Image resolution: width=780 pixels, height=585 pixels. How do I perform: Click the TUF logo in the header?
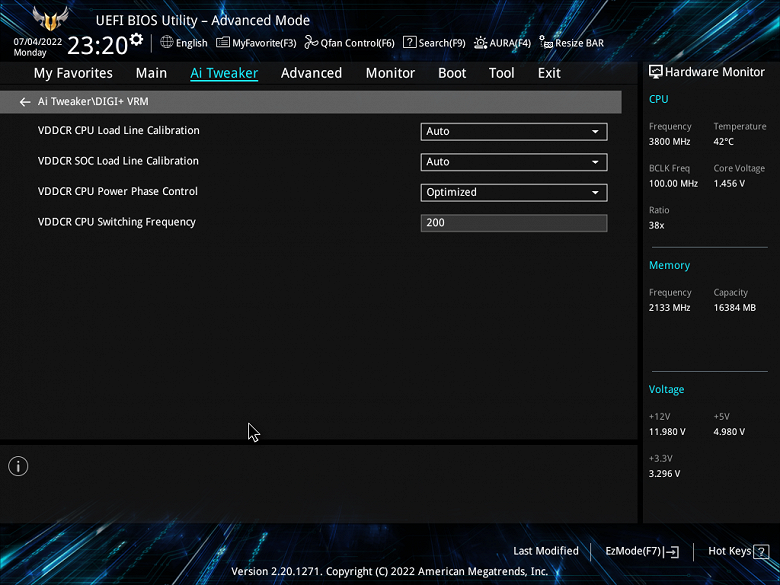pyautogui.click(x=50, y=19)
